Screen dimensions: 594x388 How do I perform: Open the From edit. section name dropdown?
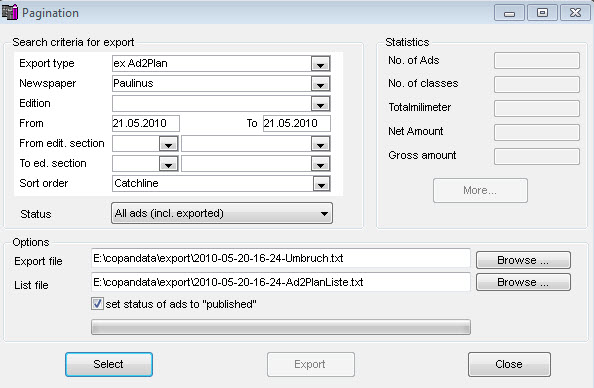[320, 144]
